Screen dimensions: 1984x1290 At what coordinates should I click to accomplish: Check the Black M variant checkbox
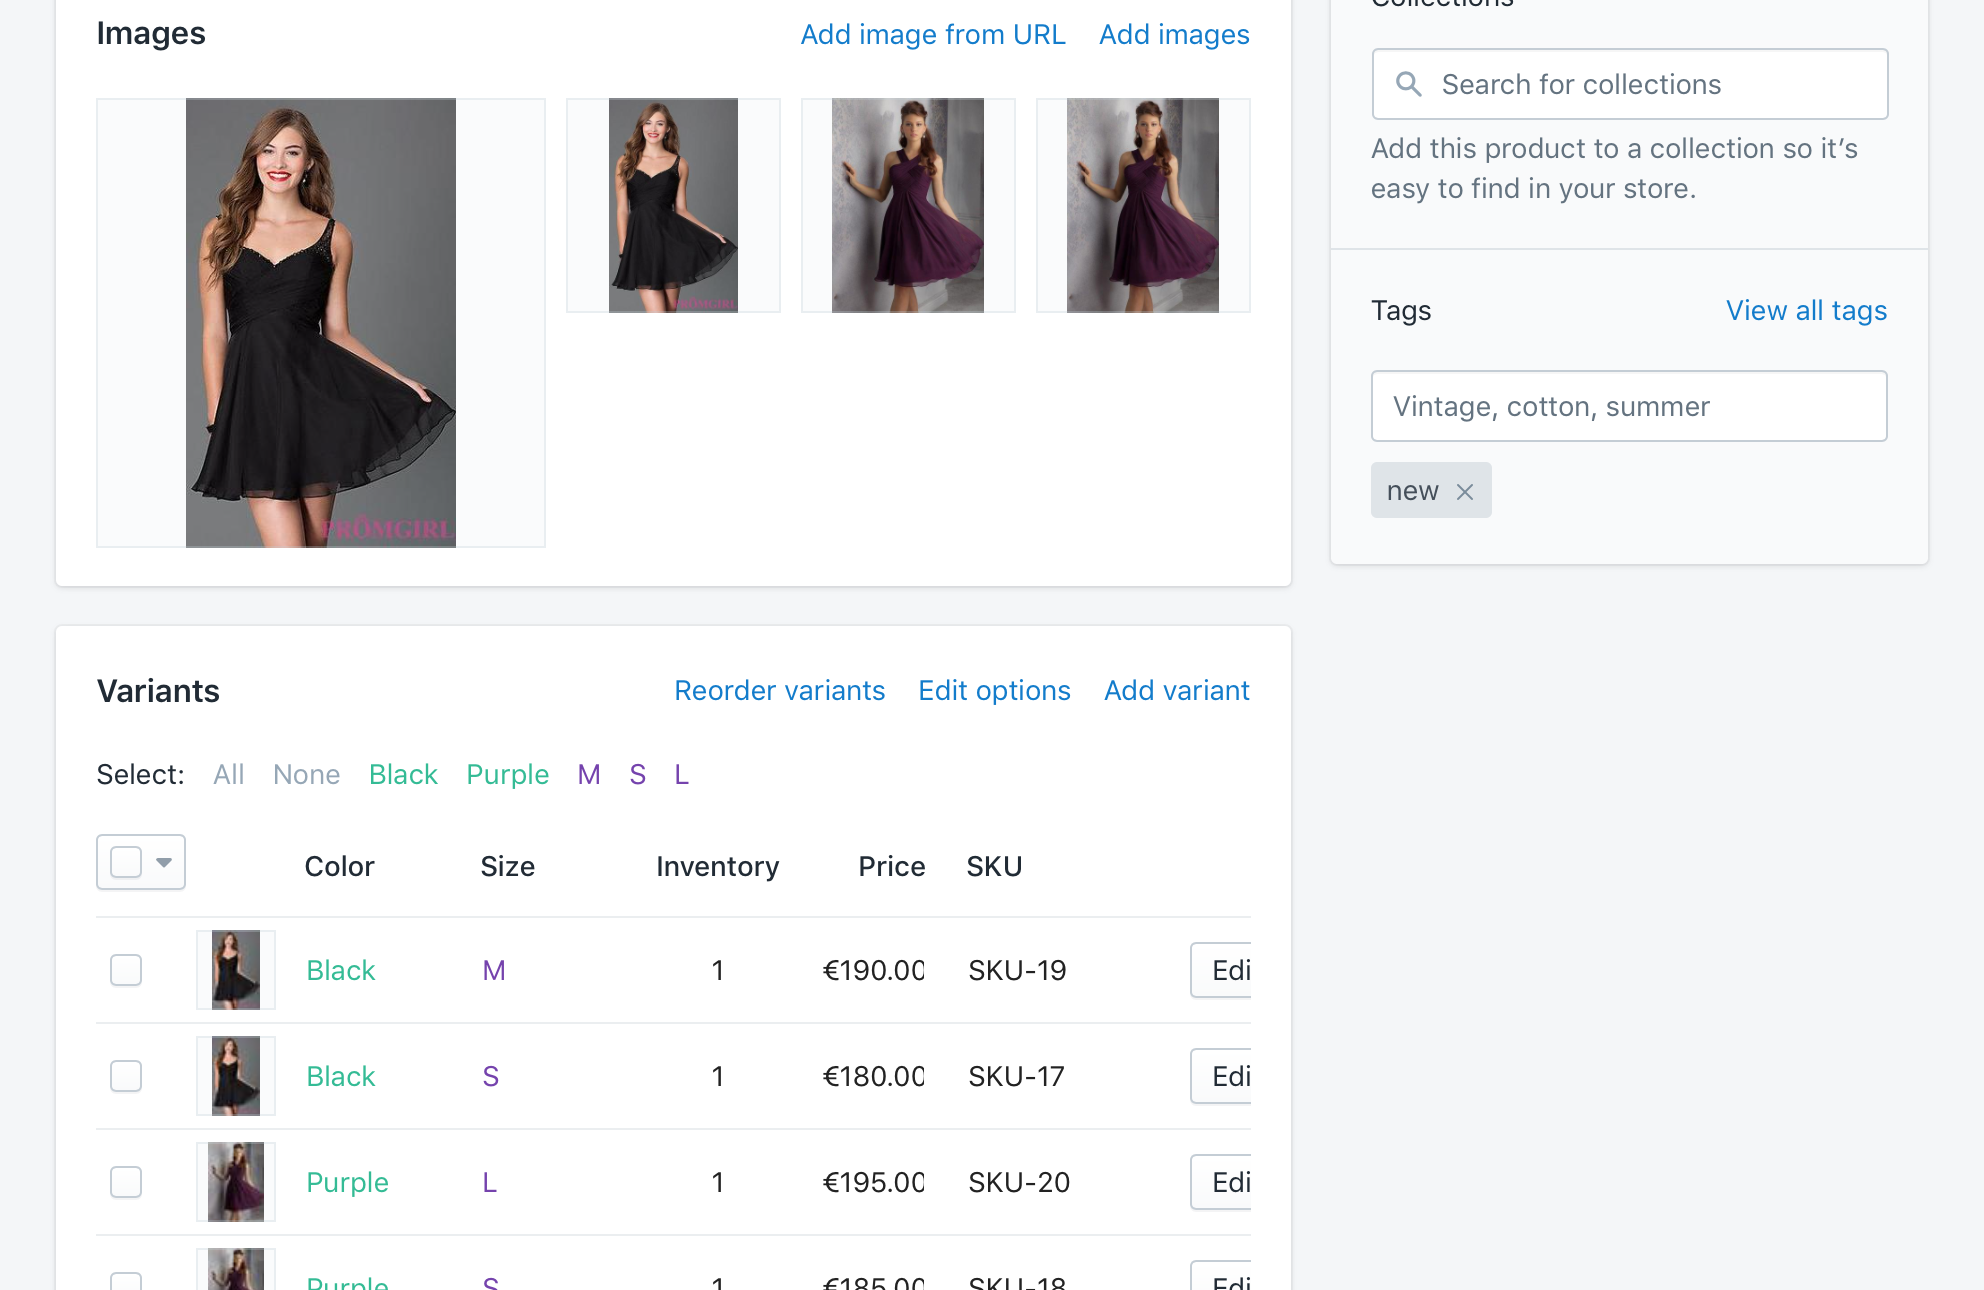[x=126, y=970]
